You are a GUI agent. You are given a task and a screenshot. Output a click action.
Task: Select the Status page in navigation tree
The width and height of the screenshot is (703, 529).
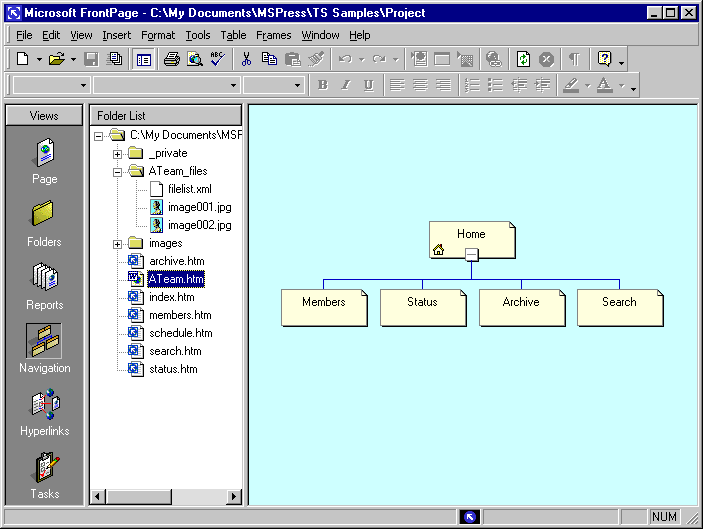[422, 303]
